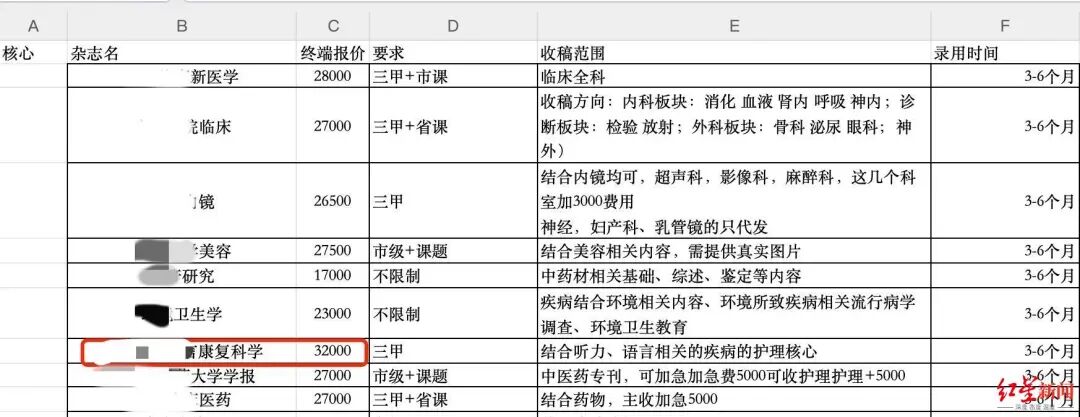Image resolution: width=1080 pixels, height=417 pixels.
Task: Select the 终端报价 header cell
Action: coord(334,53)
